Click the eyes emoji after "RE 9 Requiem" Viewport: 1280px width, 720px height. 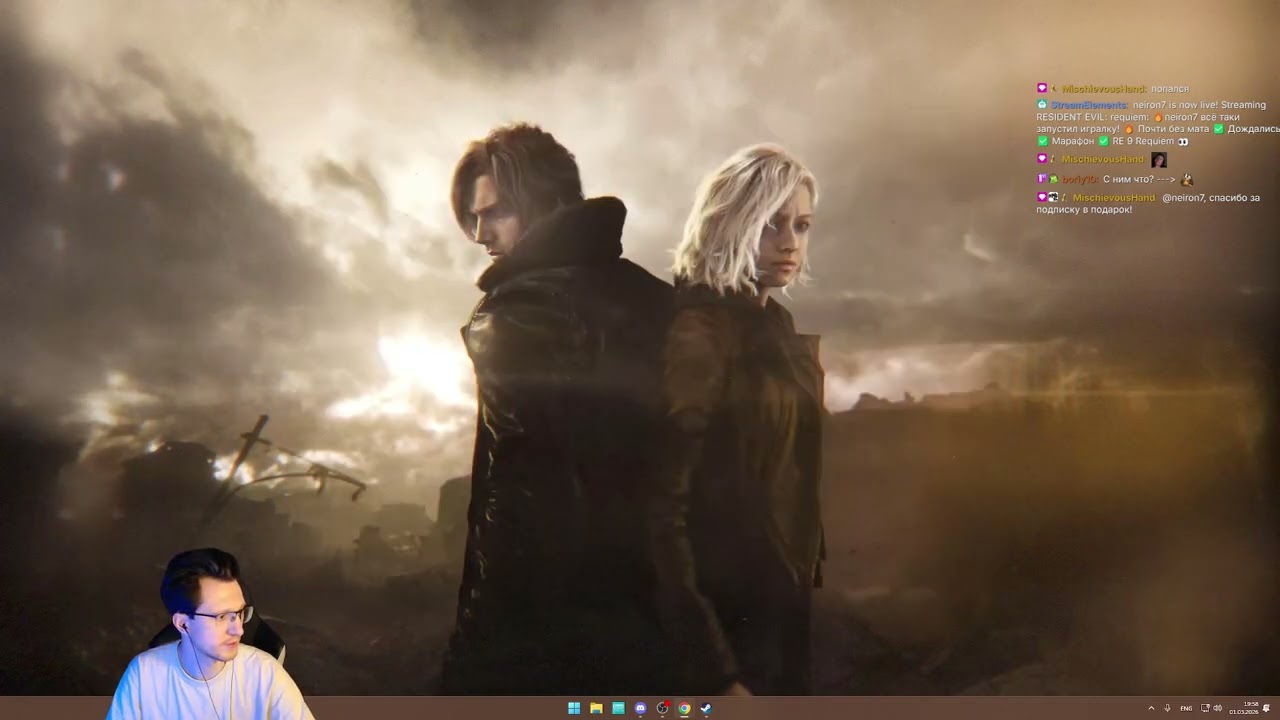click(1183, 142)
